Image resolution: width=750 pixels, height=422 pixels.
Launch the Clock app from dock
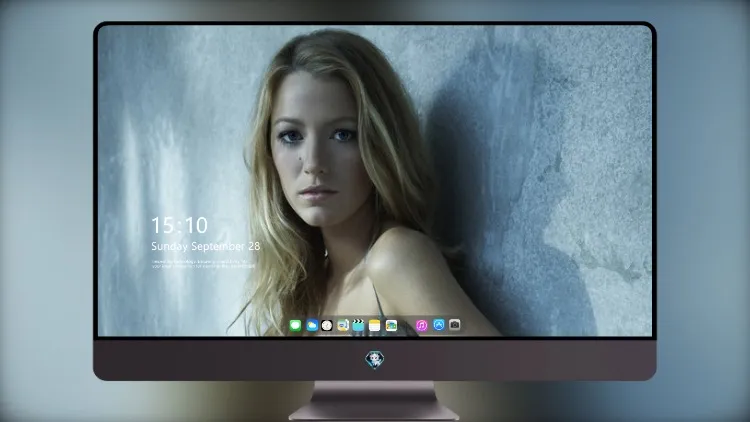[x=327, y=326]
